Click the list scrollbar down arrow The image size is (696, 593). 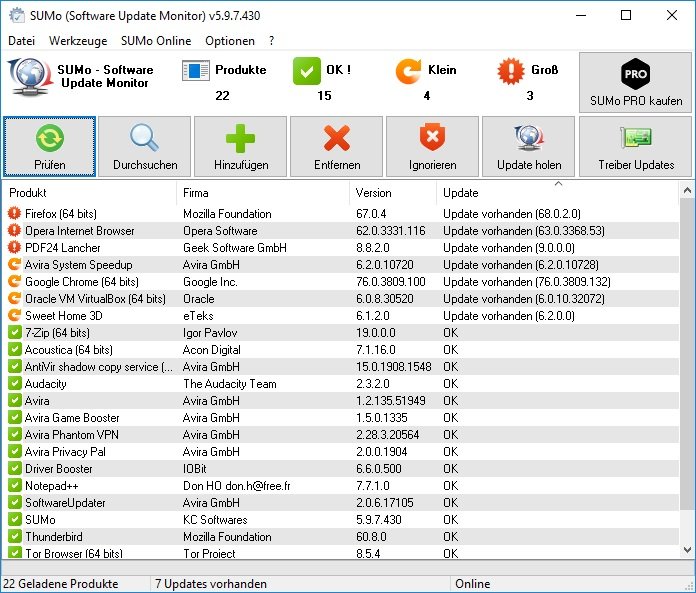(x=687, y=550)
